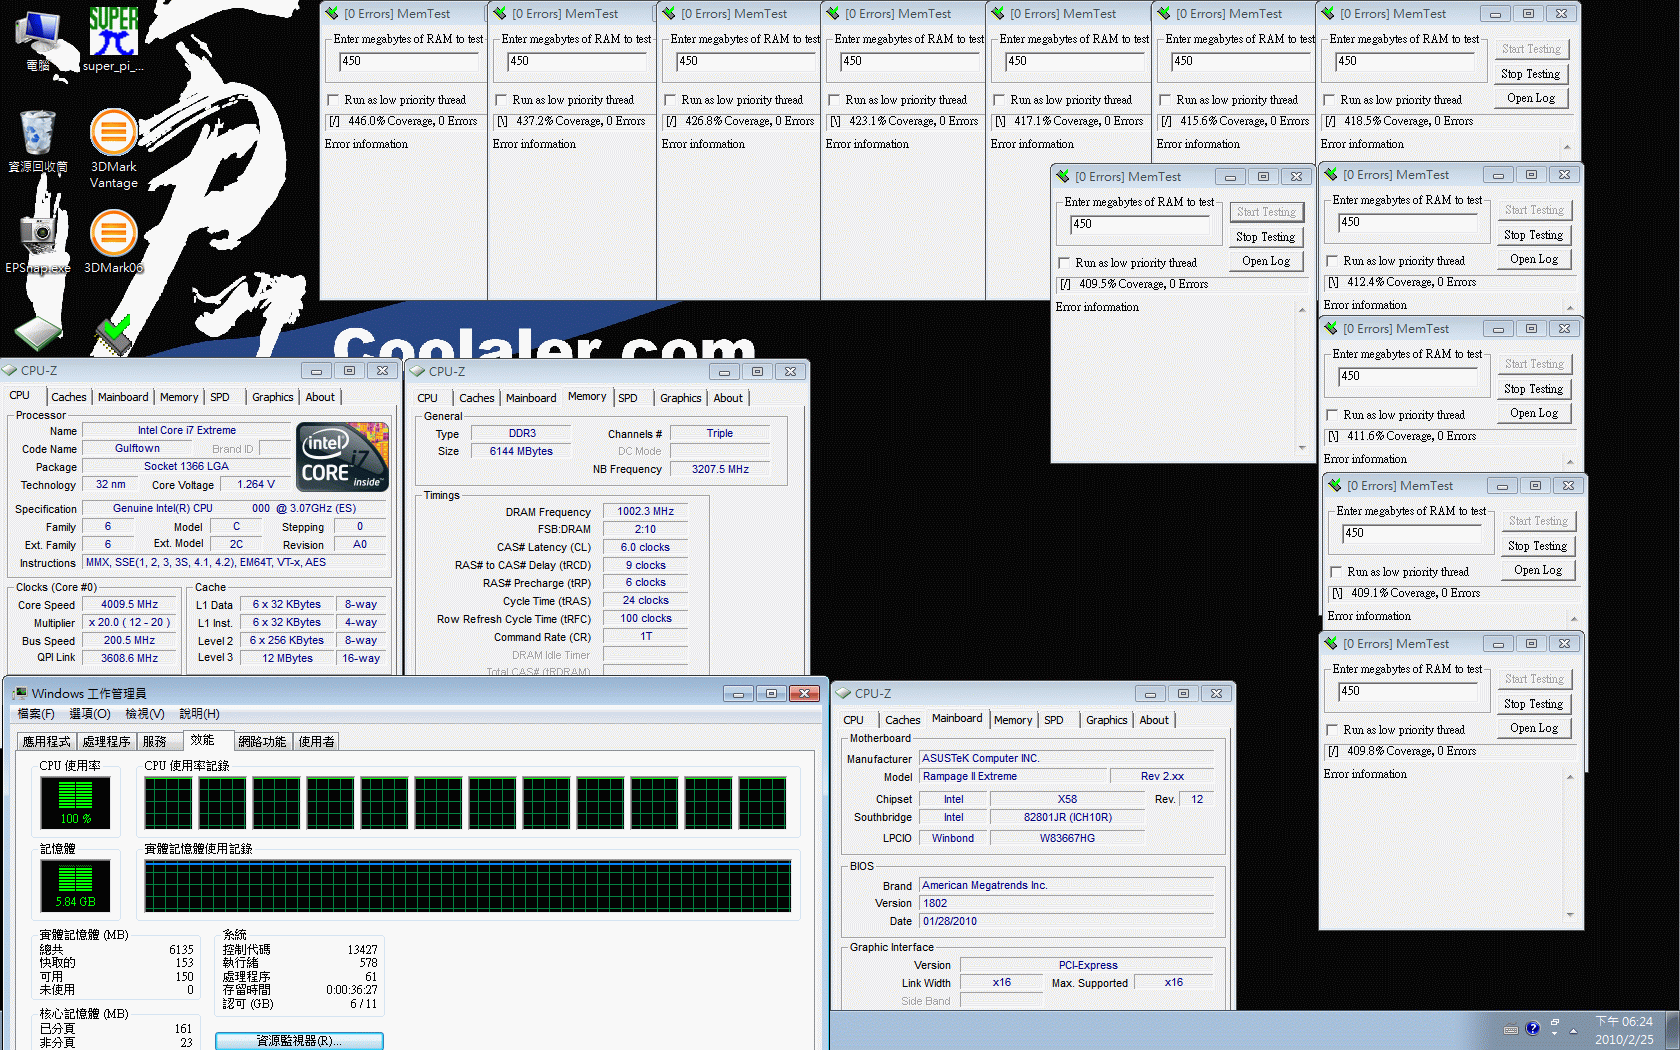Open 檢視(V) menu in Task Manager
1680x1050 pixels.
[x=145, y=714]
